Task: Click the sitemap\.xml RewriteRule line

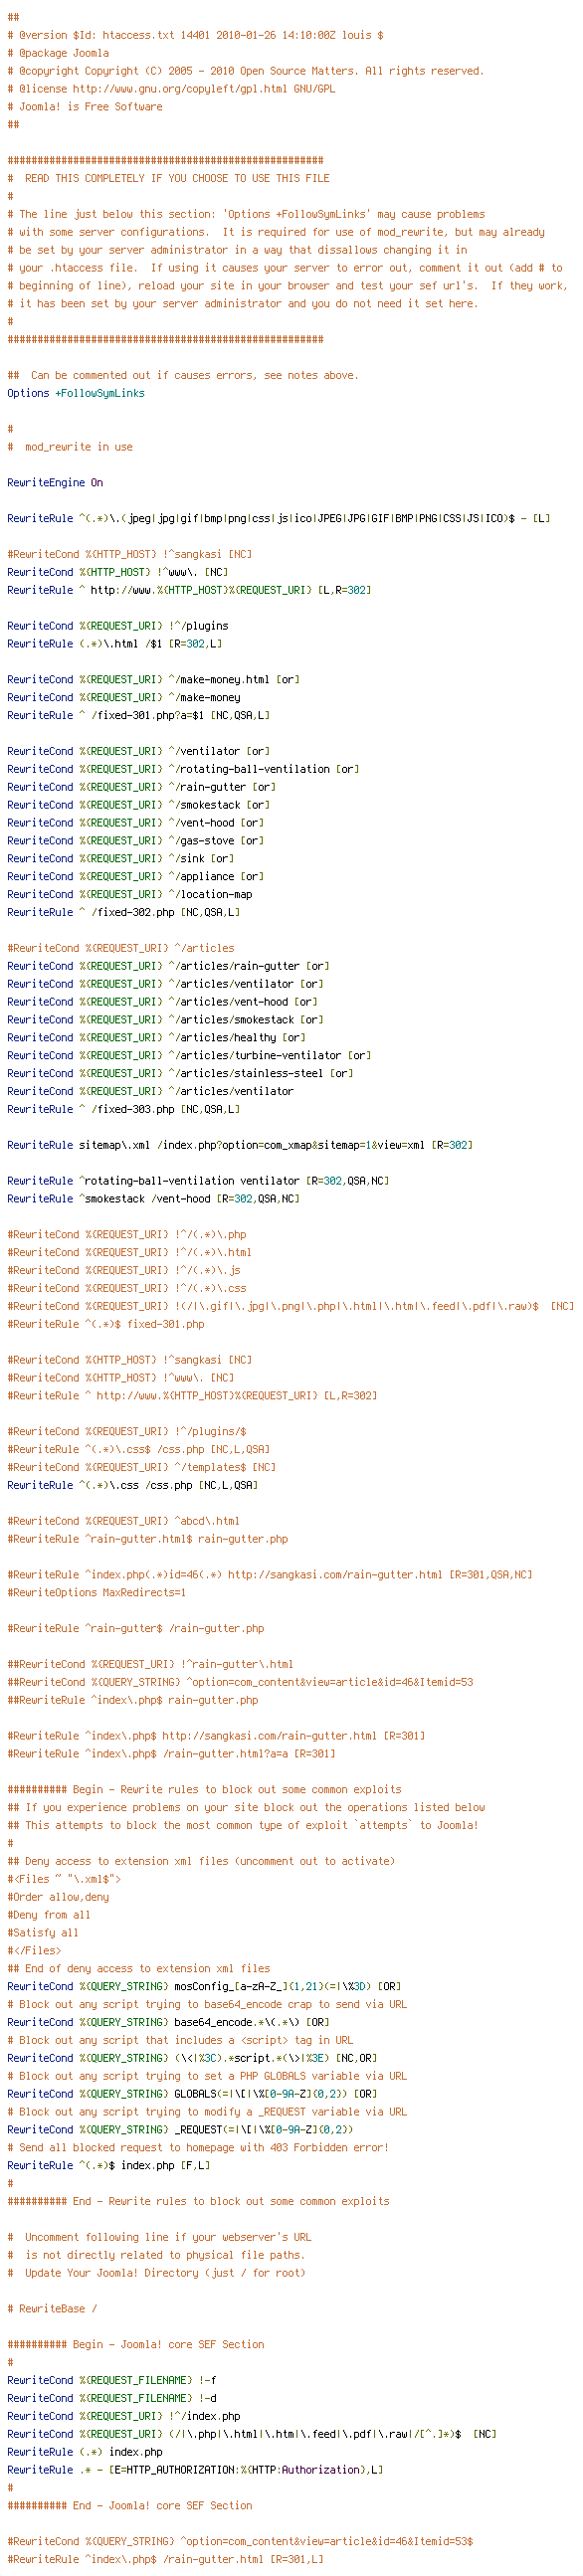Action: point(240,1146)
